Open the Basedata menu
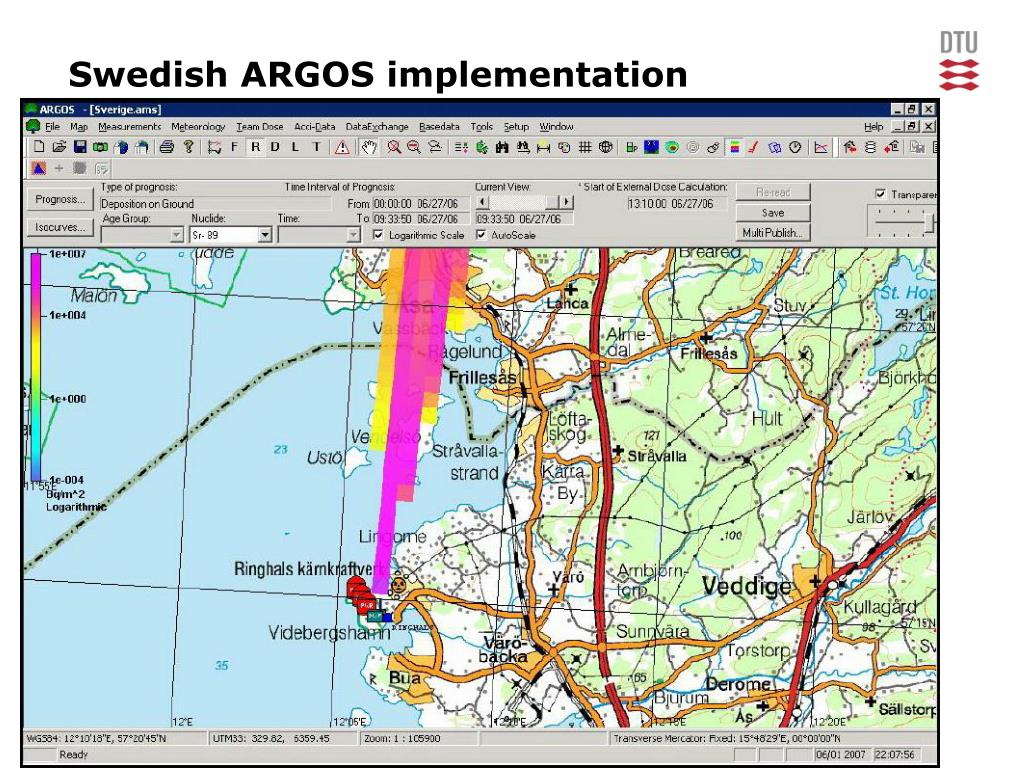Viewport: 1024px width, 768px height. coord(440,127)
